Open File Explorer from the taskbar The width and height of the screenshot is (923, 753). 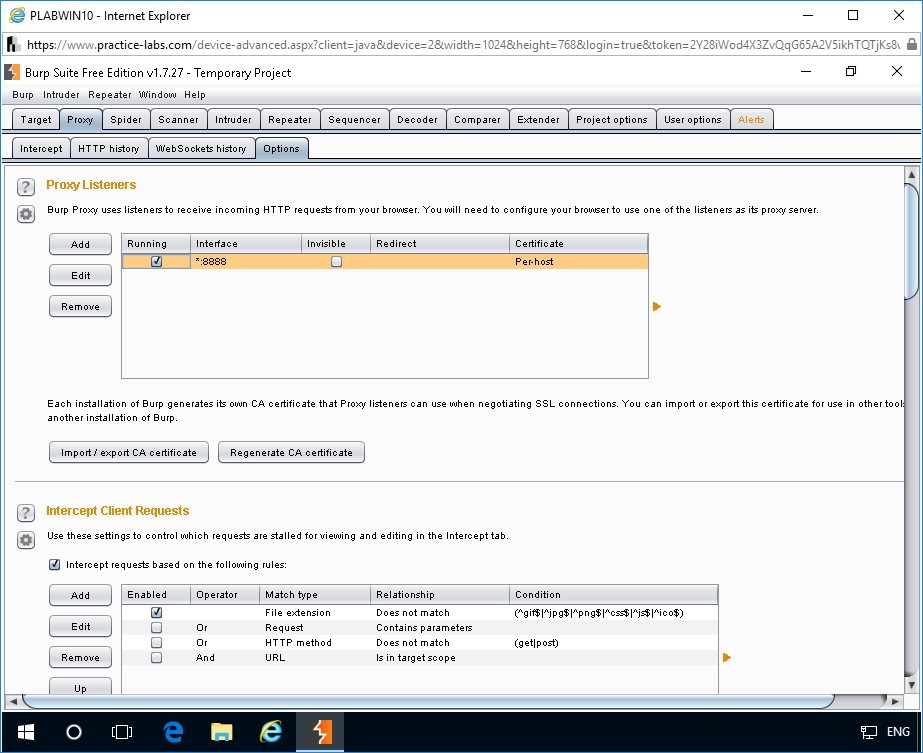[x=222, y=731]
